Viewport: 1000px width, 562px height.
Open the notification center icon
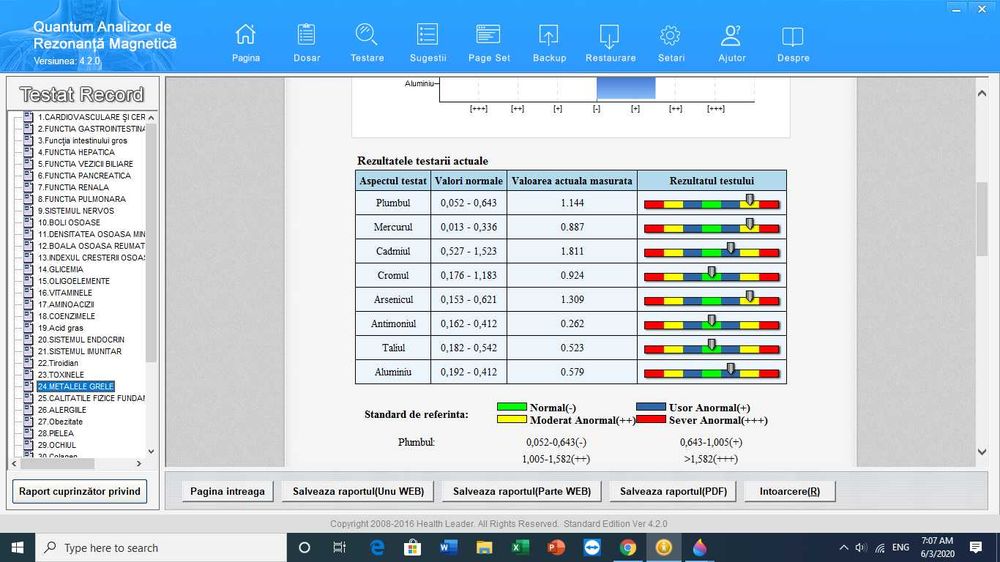976,547
